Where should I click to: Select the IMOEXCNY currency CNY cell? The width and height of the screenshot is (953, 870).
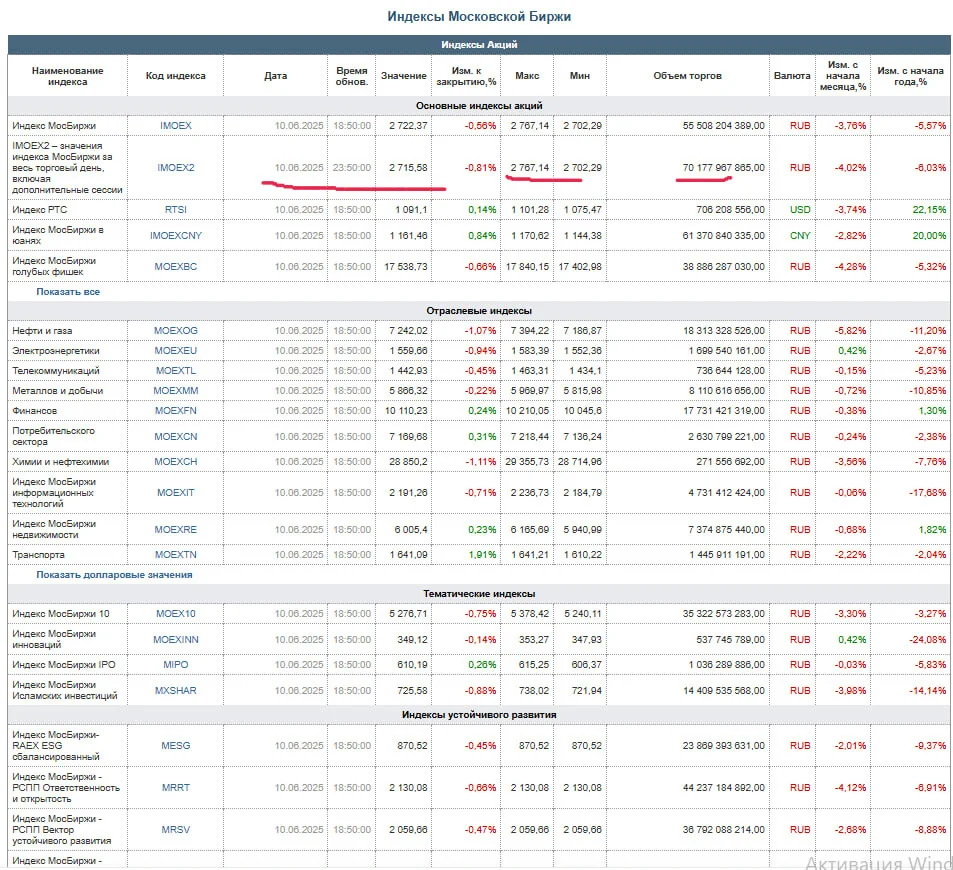(800, 235)
